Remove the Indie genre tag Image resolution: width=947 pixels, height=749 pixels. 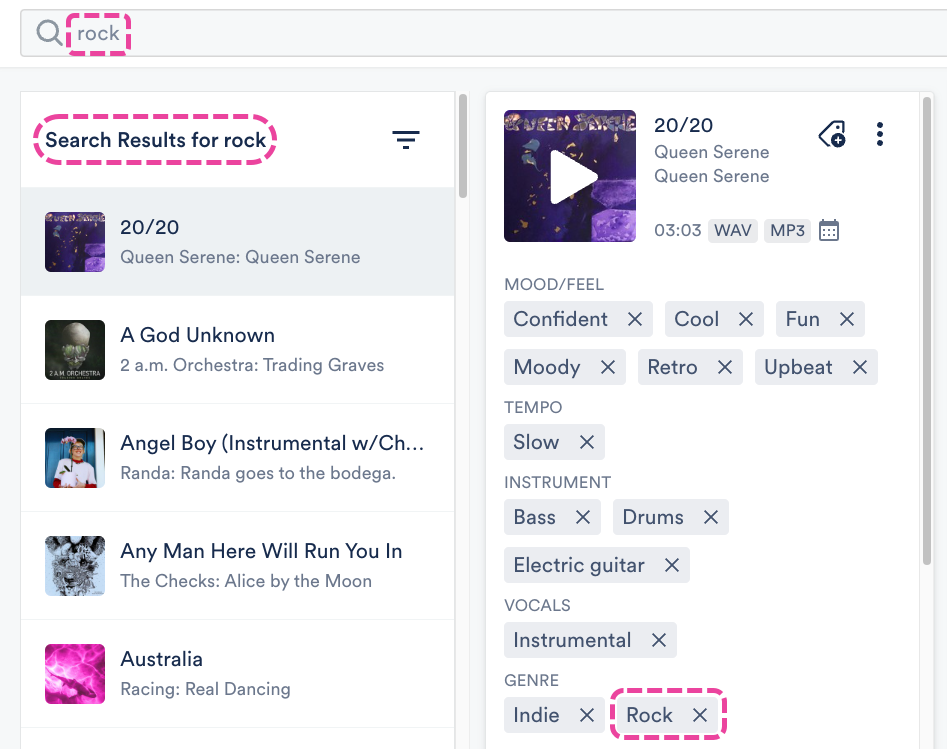[x=587, y=715]
